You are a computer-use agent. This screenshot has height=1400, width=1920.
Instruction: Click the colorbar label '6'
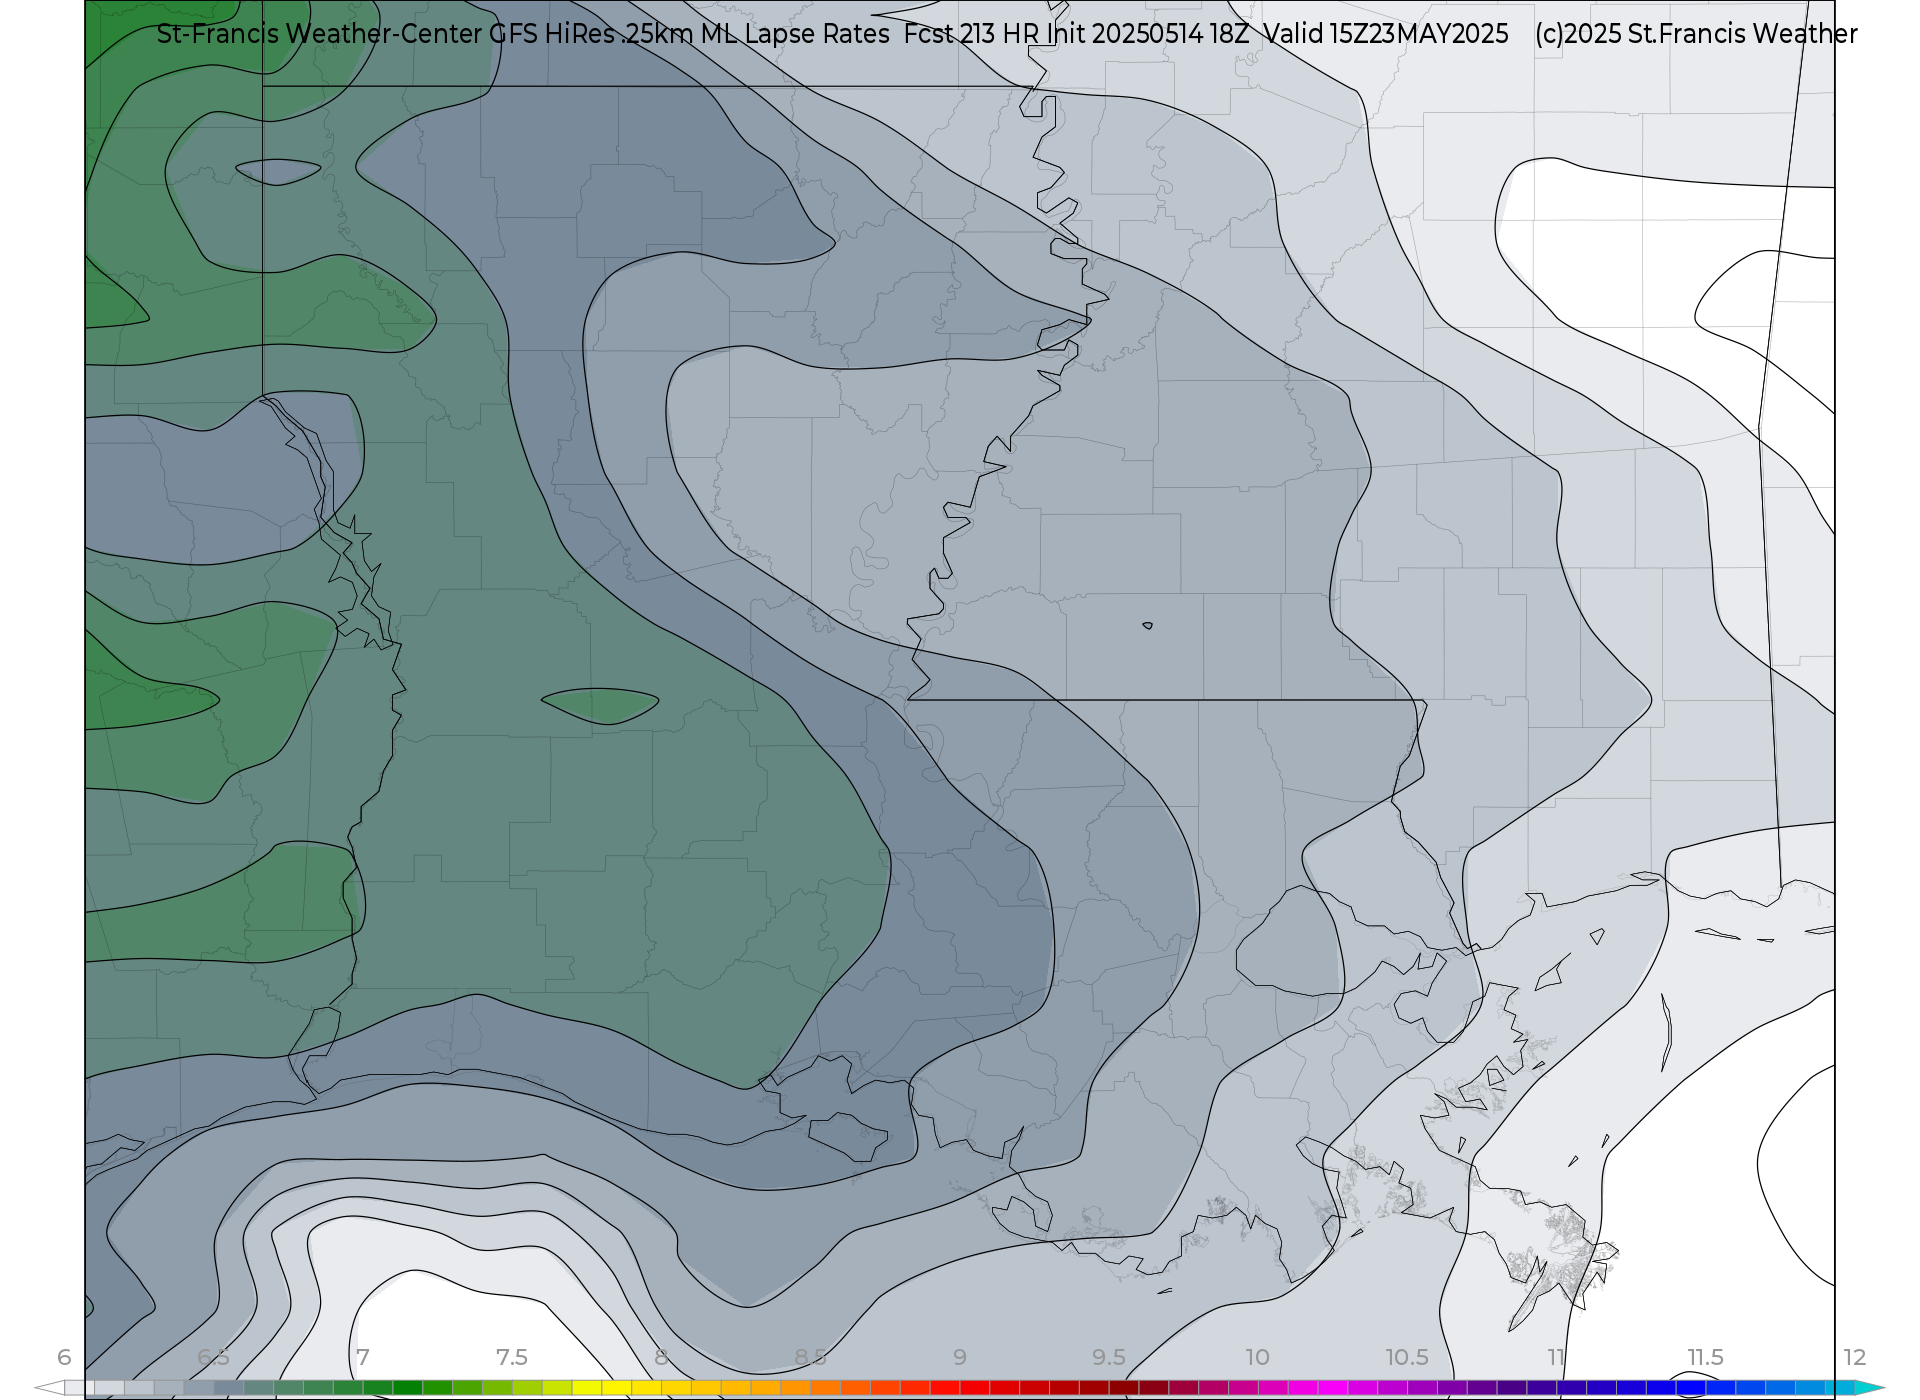click(64, 1357)
